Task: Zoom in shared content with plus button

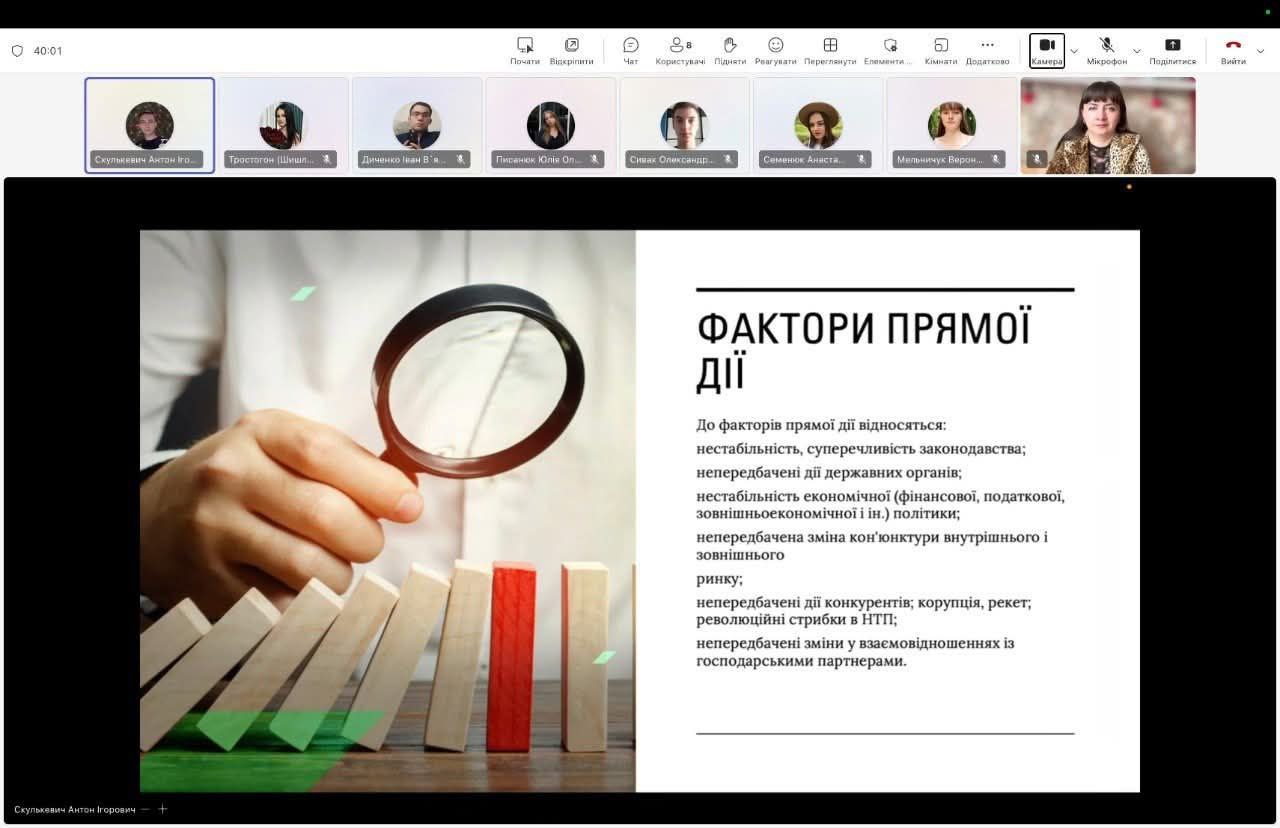Action: [163, 809]
